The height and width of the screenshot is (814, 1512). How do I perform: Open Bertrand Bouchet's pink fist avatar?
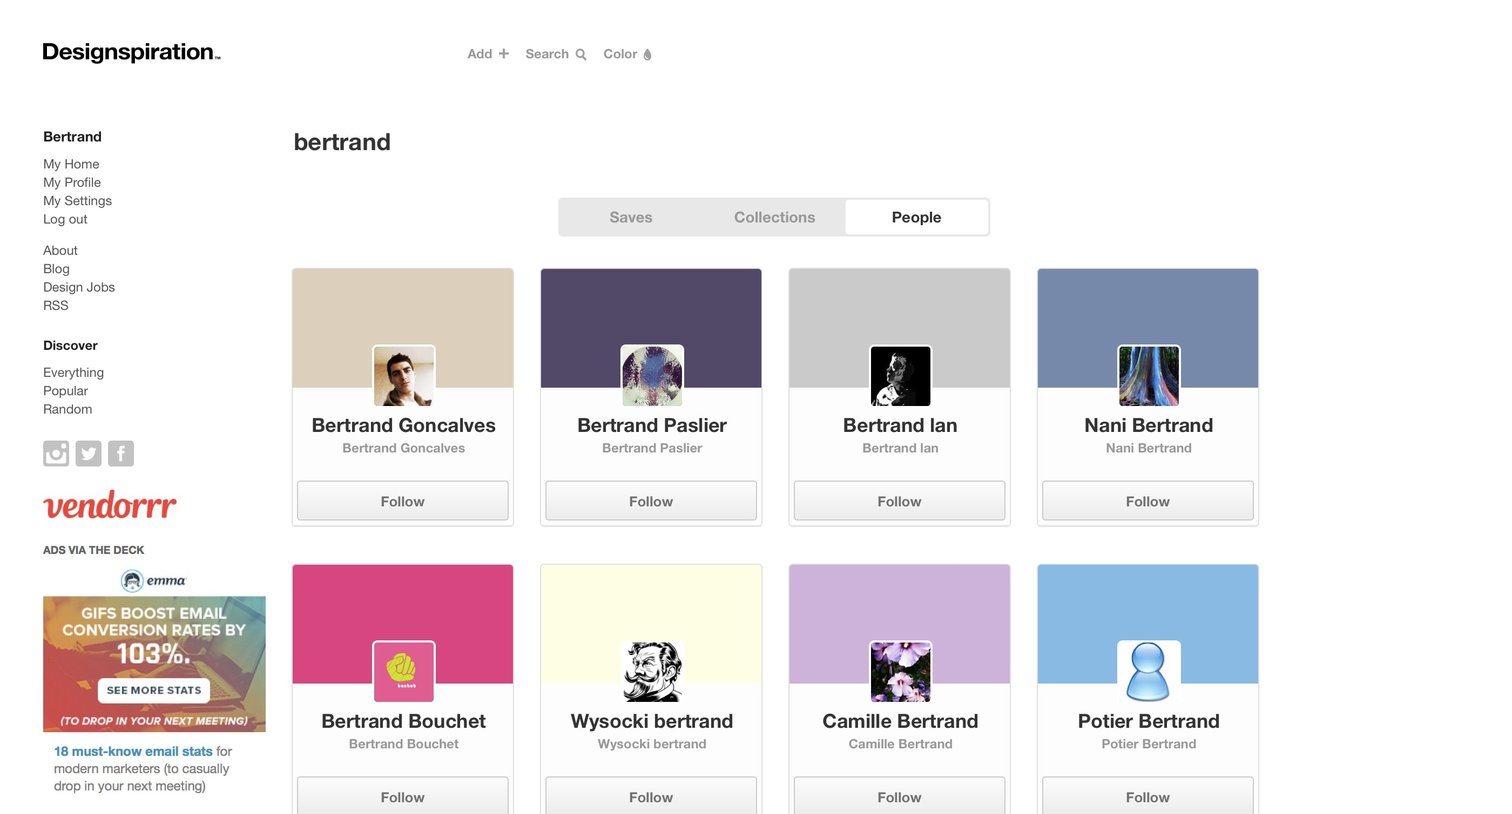404,672
